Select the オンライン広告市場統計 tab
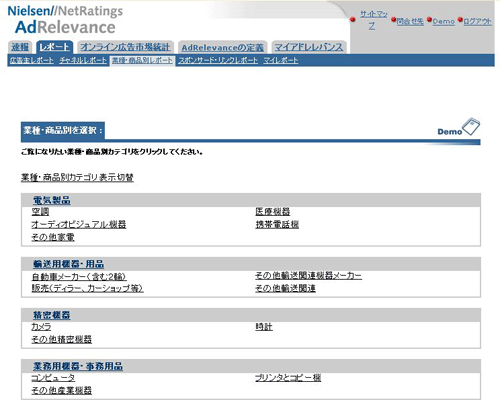500x402 pixels. click(125, 47)
